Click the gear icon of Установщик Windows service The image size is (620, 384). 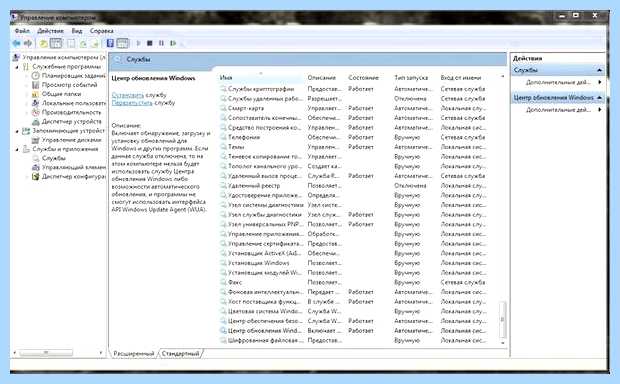pos(223,263)
